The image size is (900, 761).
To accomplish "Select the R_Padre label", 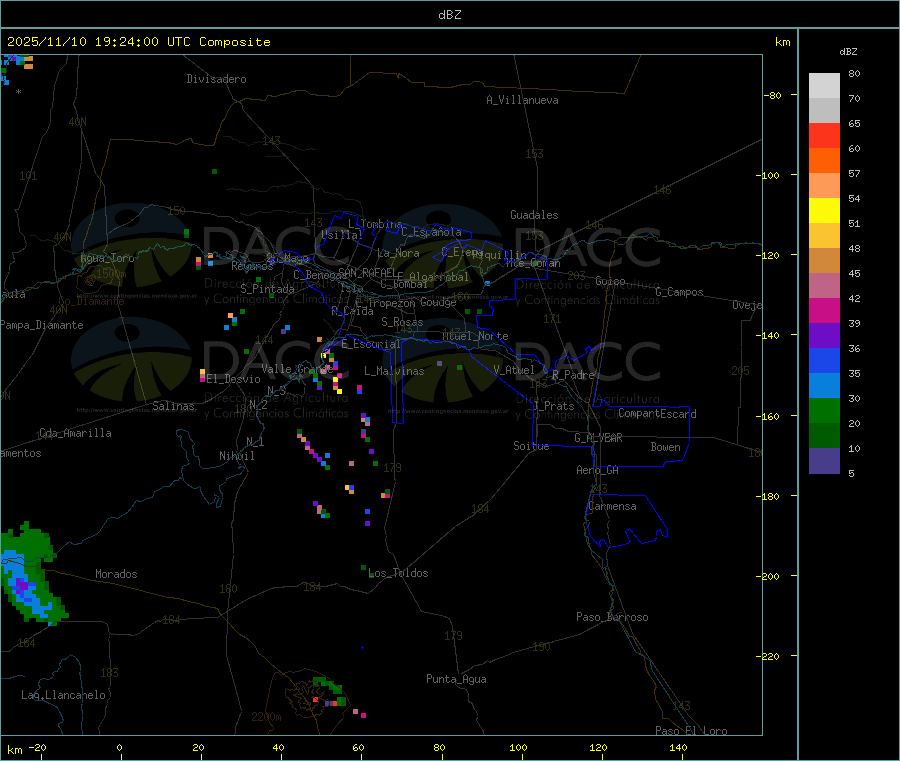I will click(x=573, y=375).
